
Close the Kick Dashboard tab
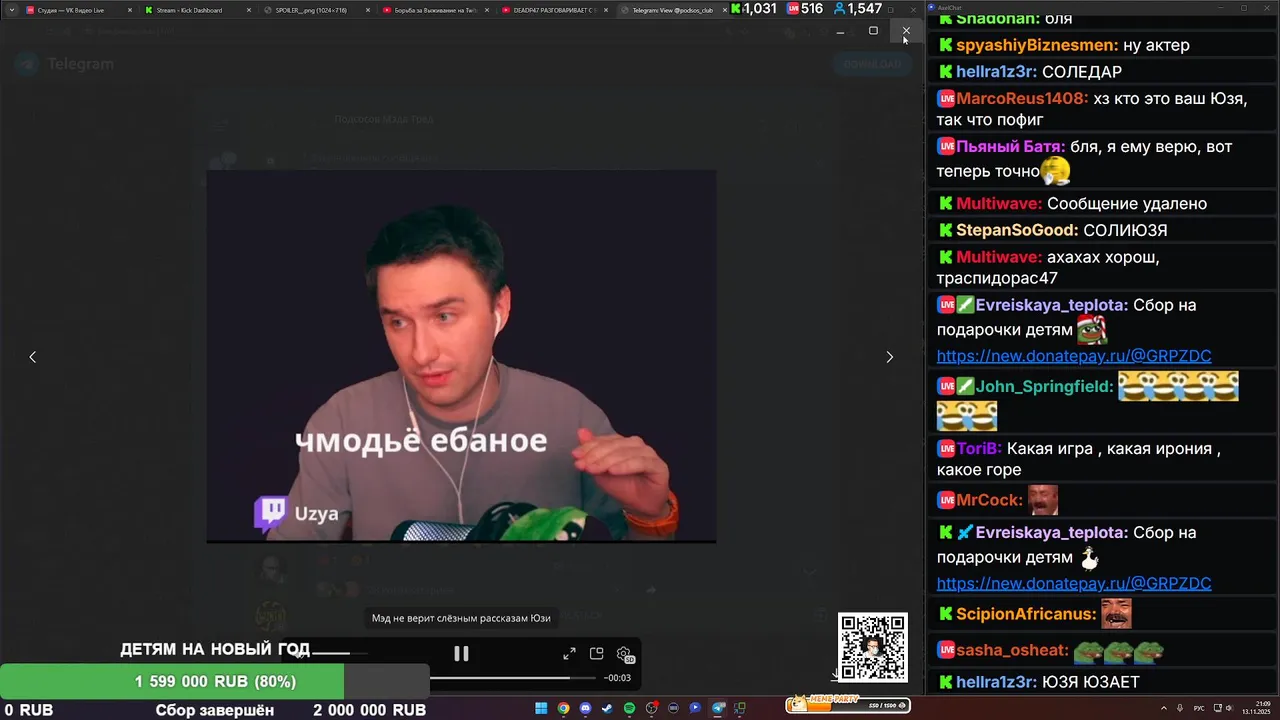247,10
